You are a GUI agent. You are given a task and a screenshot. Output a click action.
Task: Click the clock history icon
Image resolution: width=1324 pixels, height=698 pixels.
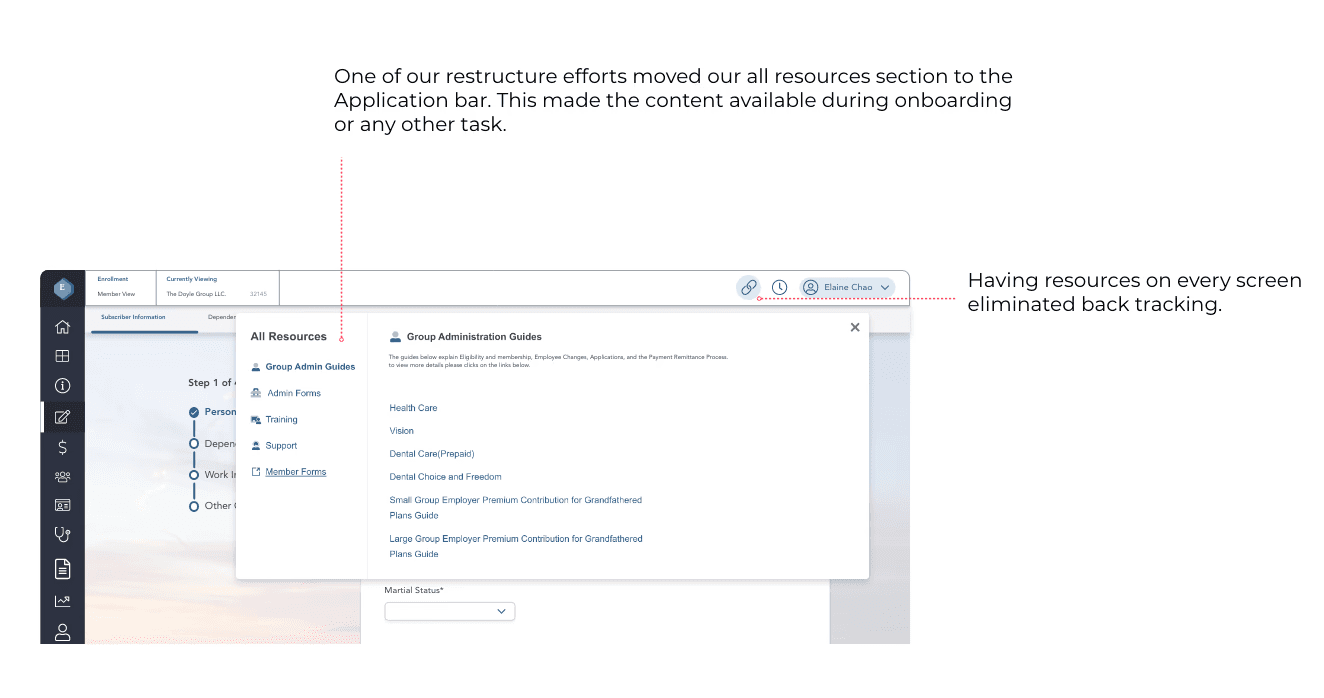coord(779,287)
